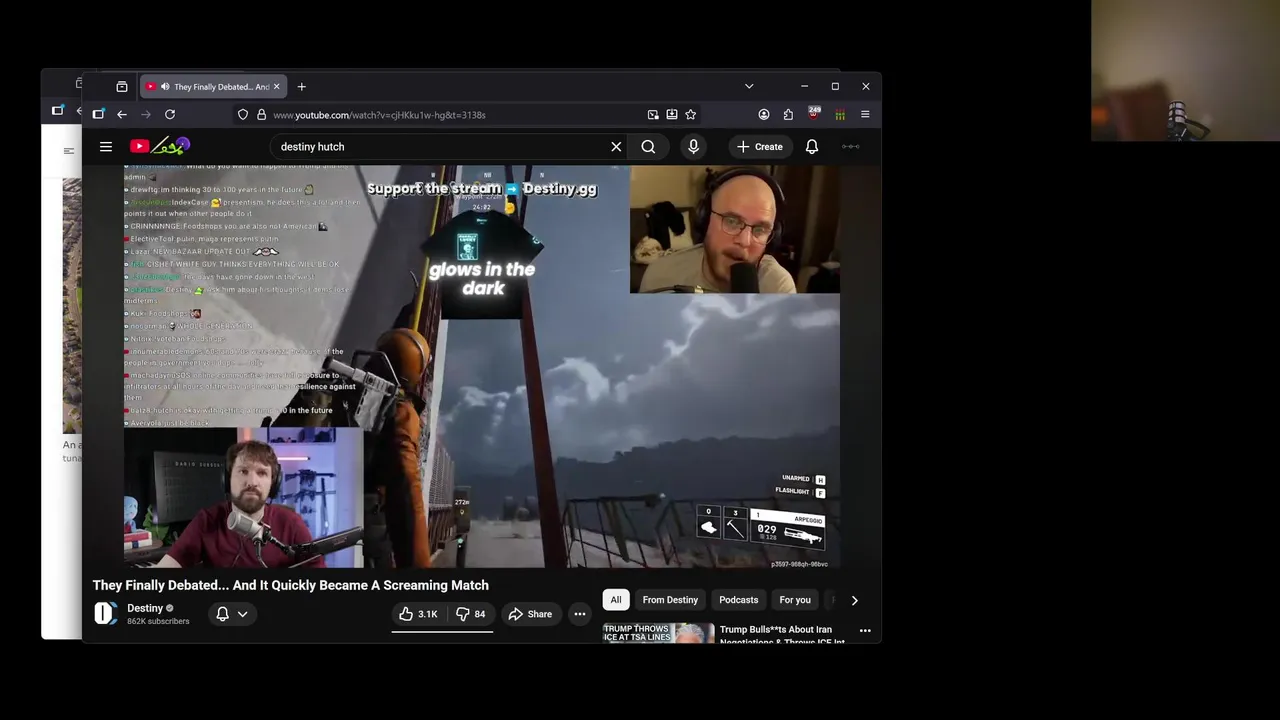1280x720 pixels.
Task: Open the Destiny channel avatar
Action: tap(105, 614)
